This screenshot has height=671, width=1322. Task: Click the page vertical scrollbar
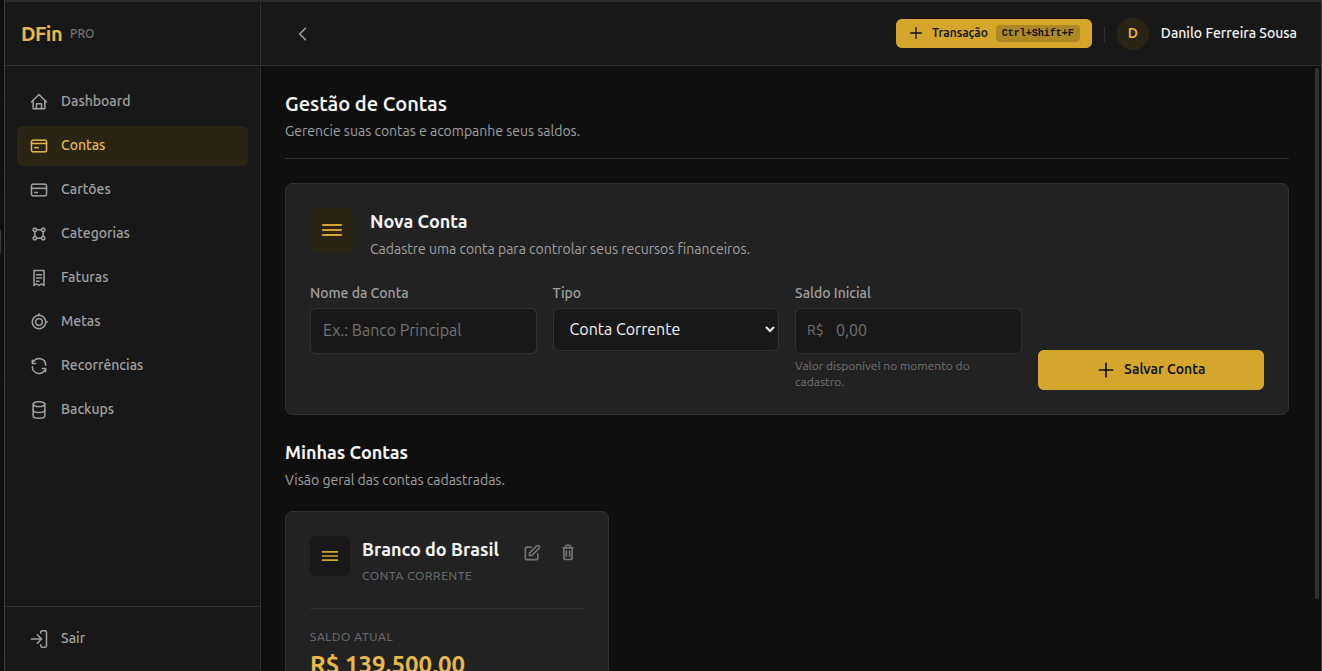1316,333
